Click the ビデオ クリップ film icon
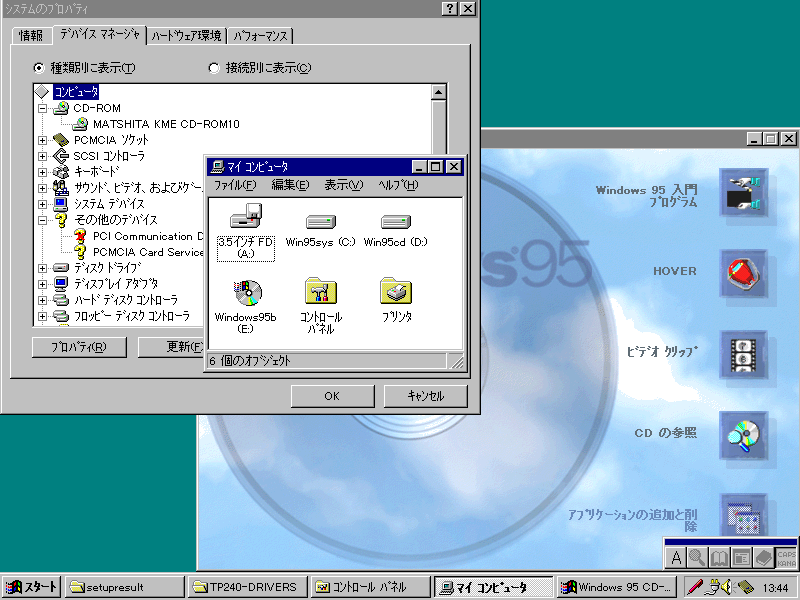The image size is (800, 600). pos(743,355)
